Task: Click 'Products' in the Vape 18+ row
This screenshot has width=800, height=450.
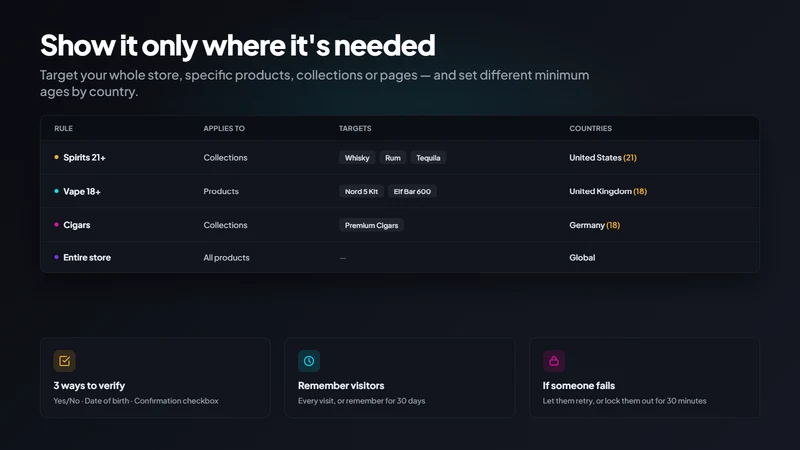Action: point(221,191)
